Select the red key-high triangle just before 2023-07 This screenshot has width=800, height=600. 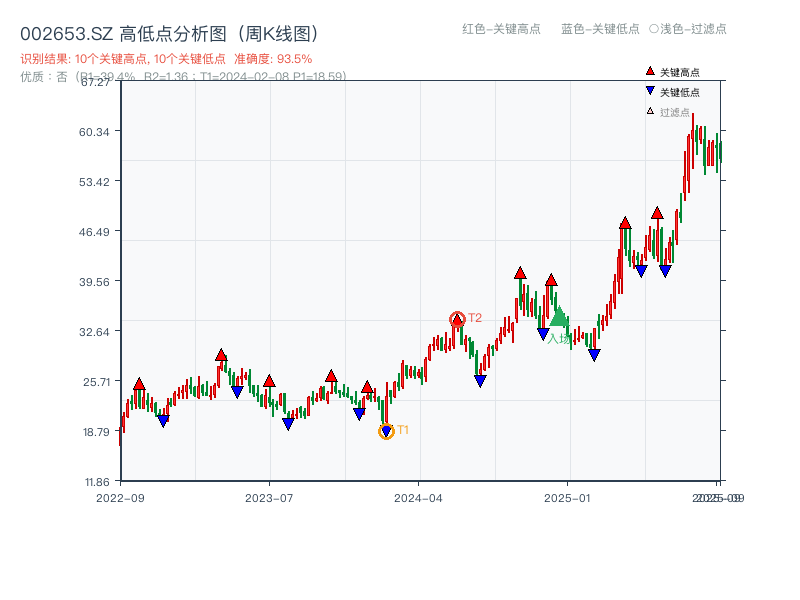(x=269, y=381)
